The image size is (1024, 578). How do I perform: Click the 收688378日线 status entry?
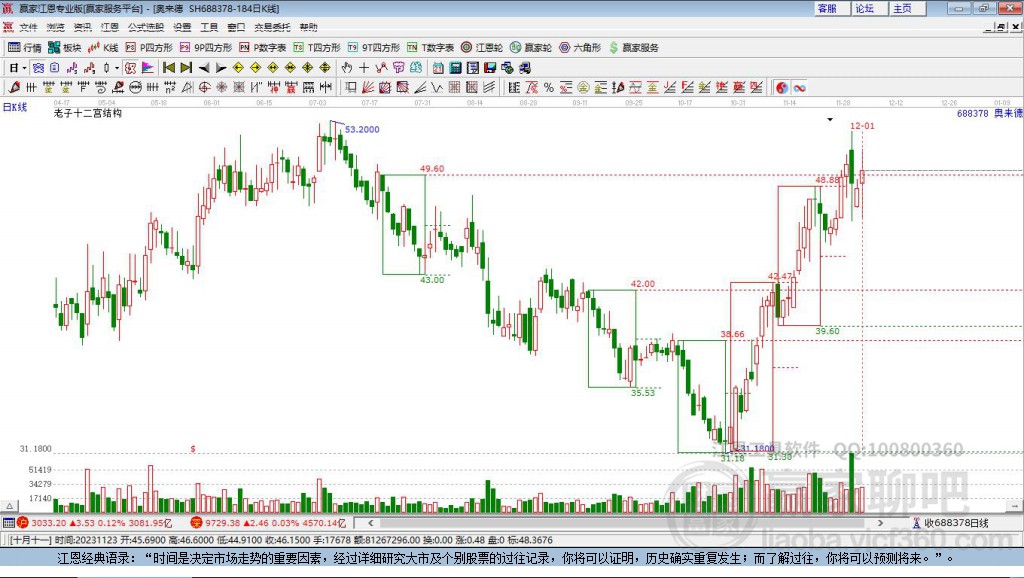[x=950, y=522]
